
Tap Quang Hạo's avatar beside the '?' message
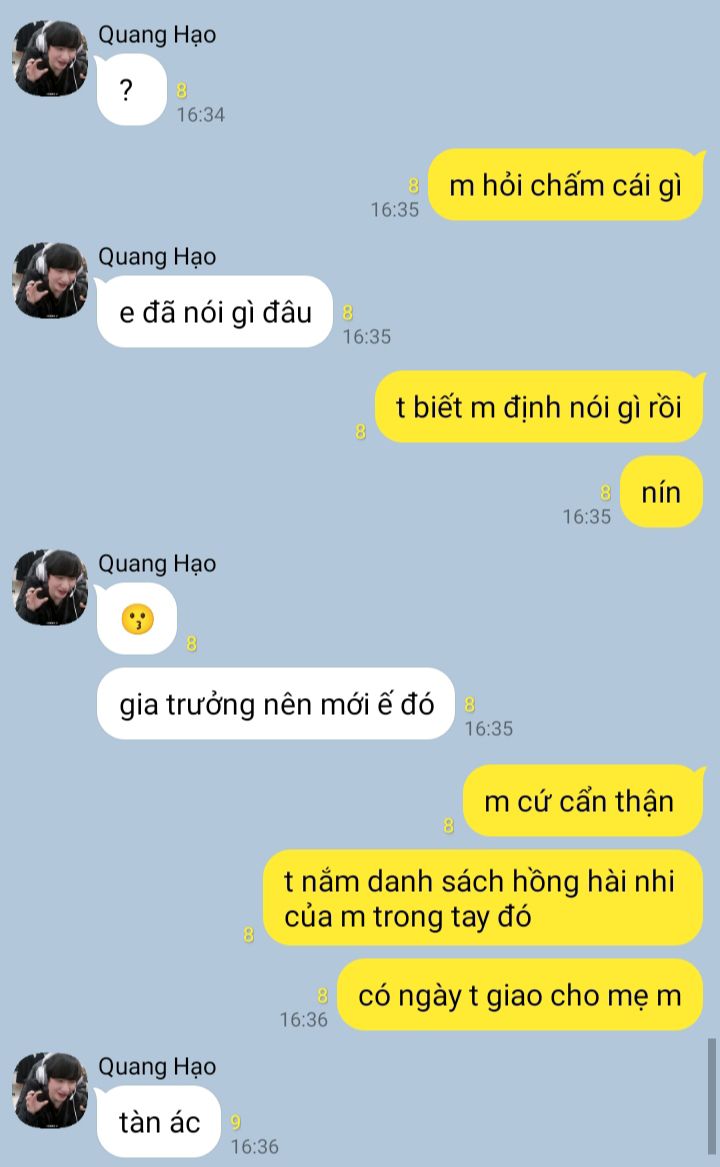[51, 58]
